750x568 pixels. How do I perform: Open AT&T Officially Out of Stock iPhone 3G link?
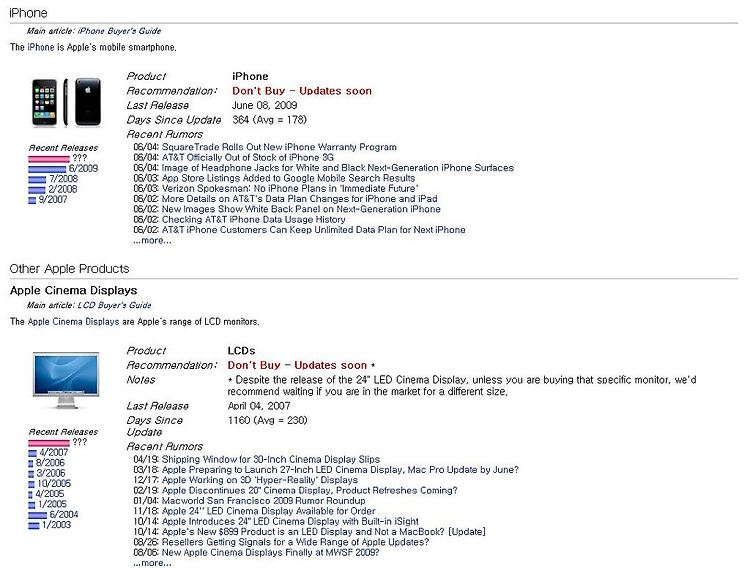(x=248, y=157)
